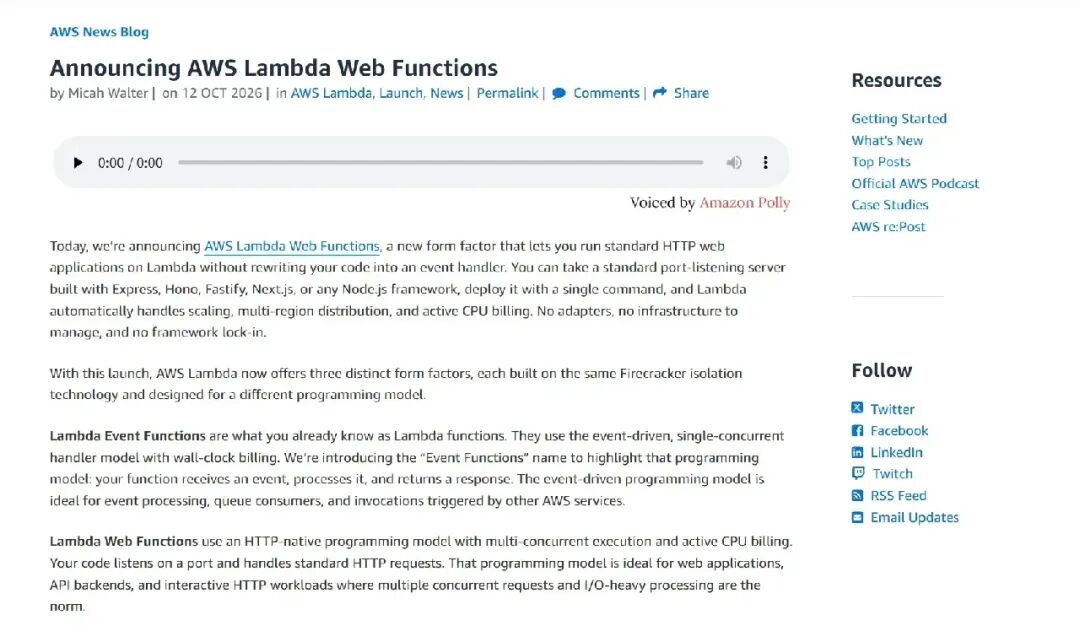Go to the AWS News Blog link
The image size is (1080, 631).
99,32
